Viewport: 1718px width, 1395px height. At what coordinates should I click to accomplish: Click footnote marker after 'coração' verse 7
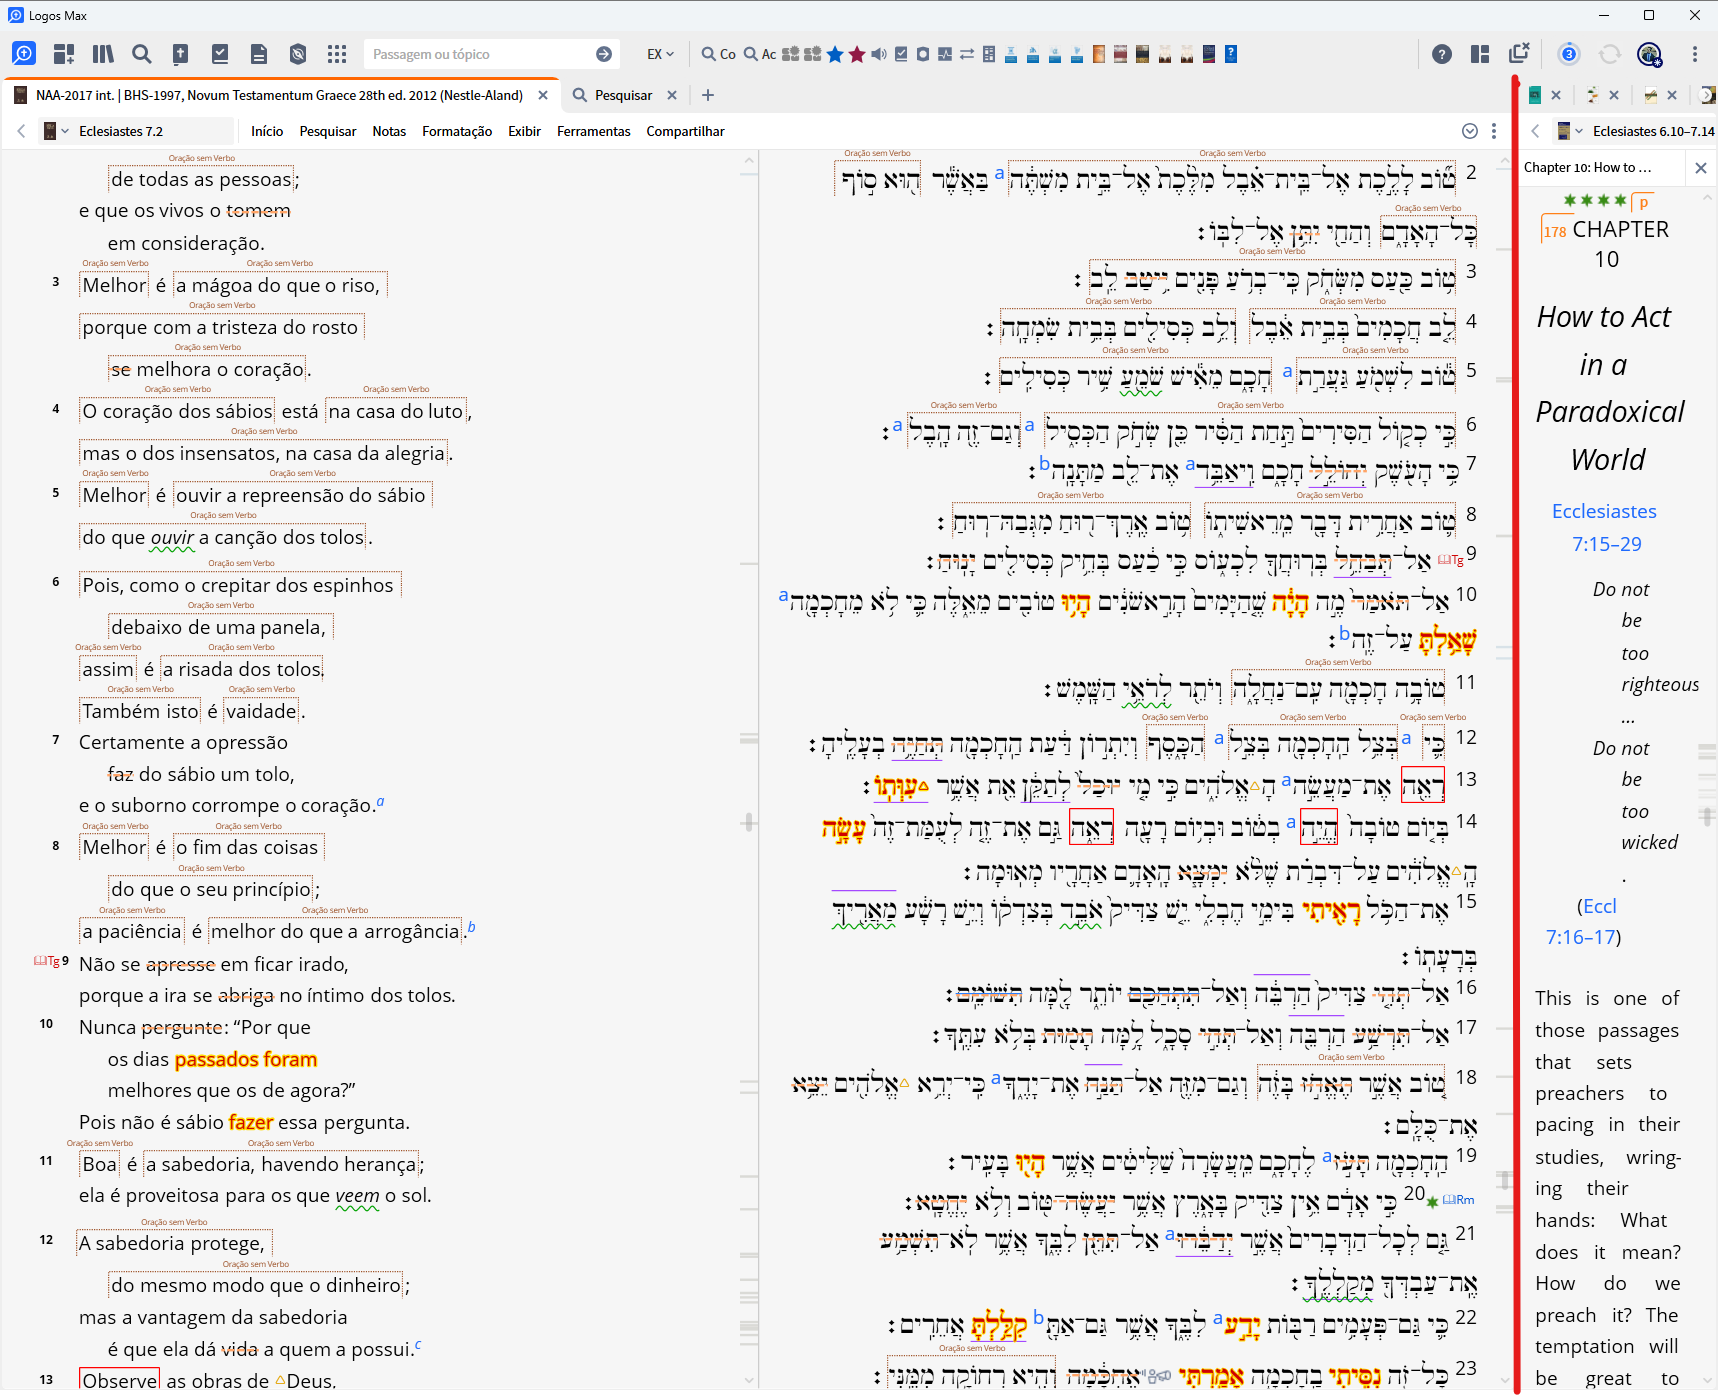click(380, 801)
